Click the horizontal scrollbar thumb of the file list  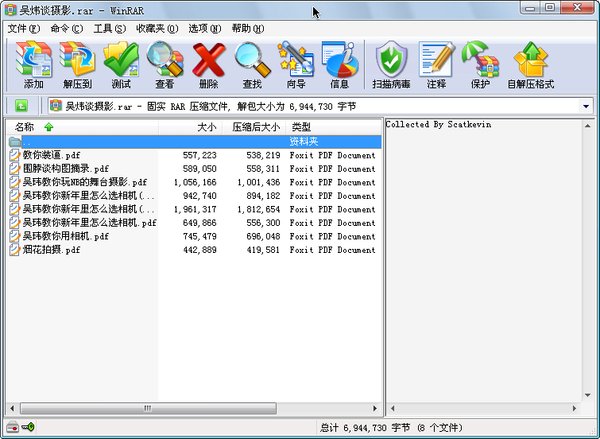point(148,408)
